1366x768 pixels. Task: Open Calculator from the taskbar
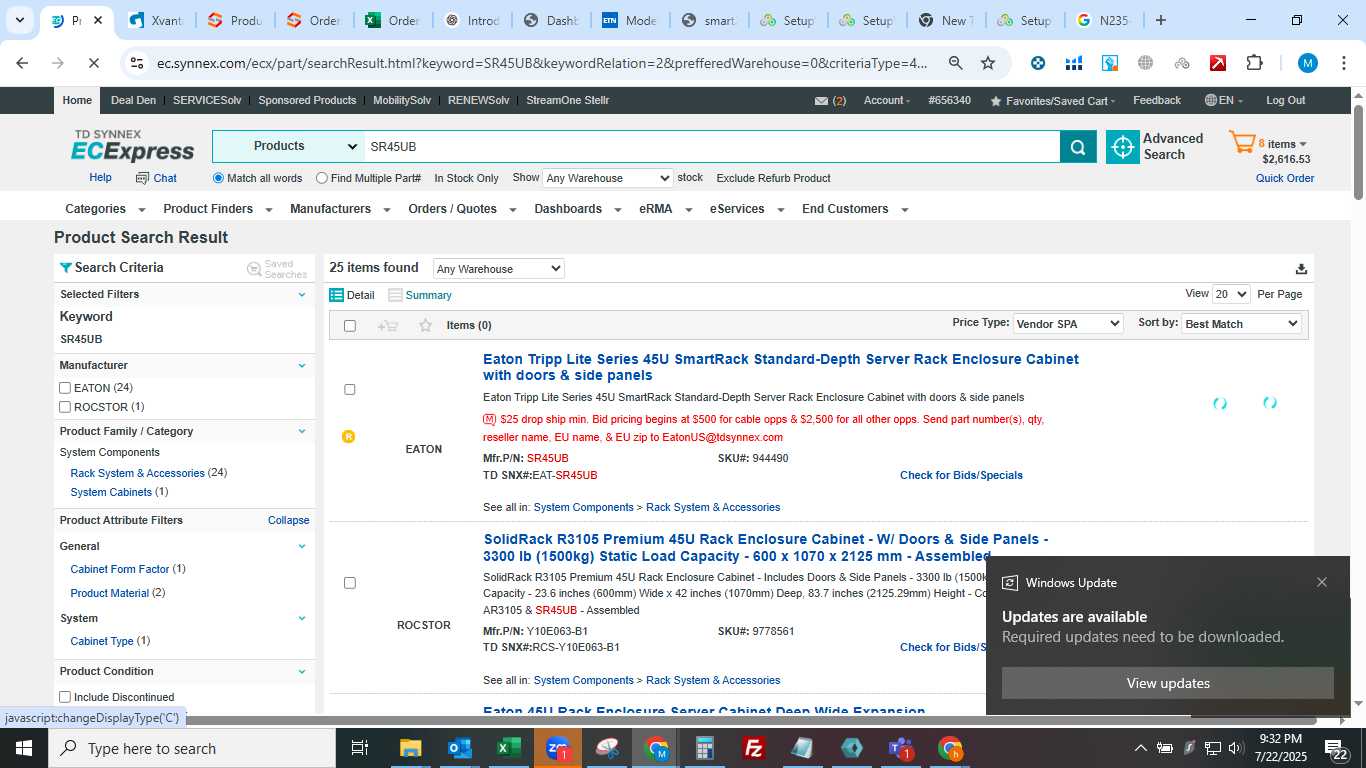coord(705,748)
